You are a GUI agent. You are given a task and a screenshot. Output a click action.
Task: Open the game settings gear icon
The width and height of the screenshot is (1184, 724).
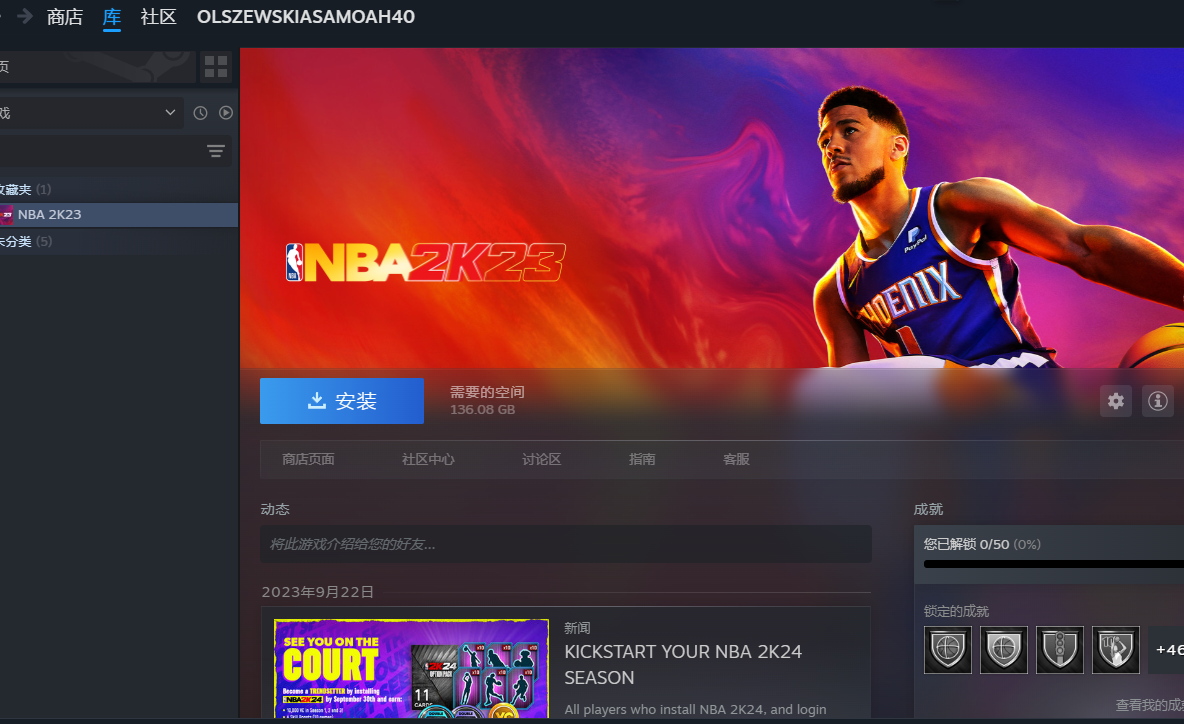tap(1116, 401)
